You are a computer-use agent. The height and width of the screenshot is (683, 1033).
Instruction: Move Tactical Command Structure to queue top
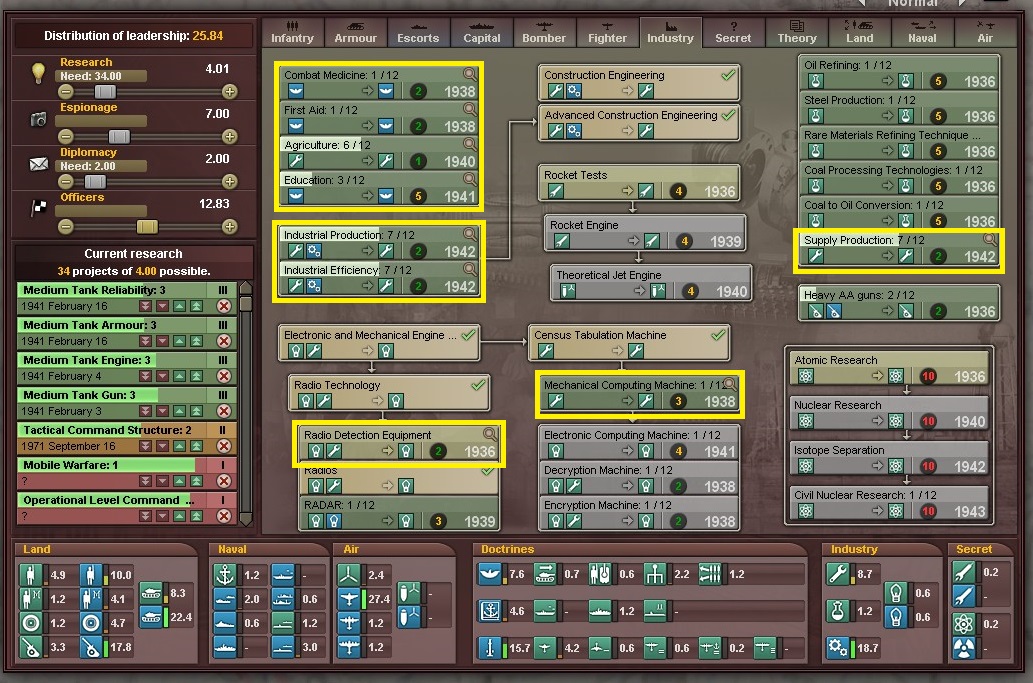(196, 446)
